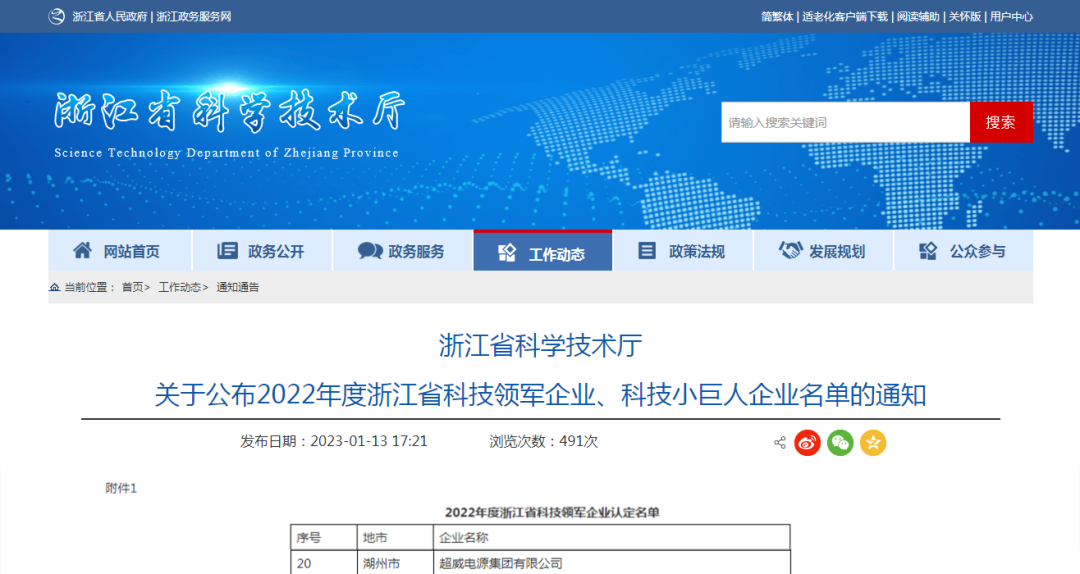Click the list icon beside 政策法规
Viewport: 1080px width, 574px height.
pos(647,251)
